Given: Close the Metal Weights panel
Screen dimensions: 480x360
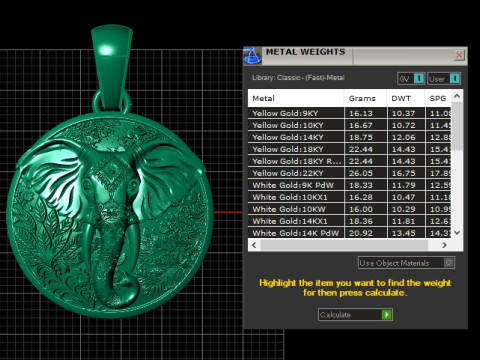Looking at the screenshot, I should [459, 55].
